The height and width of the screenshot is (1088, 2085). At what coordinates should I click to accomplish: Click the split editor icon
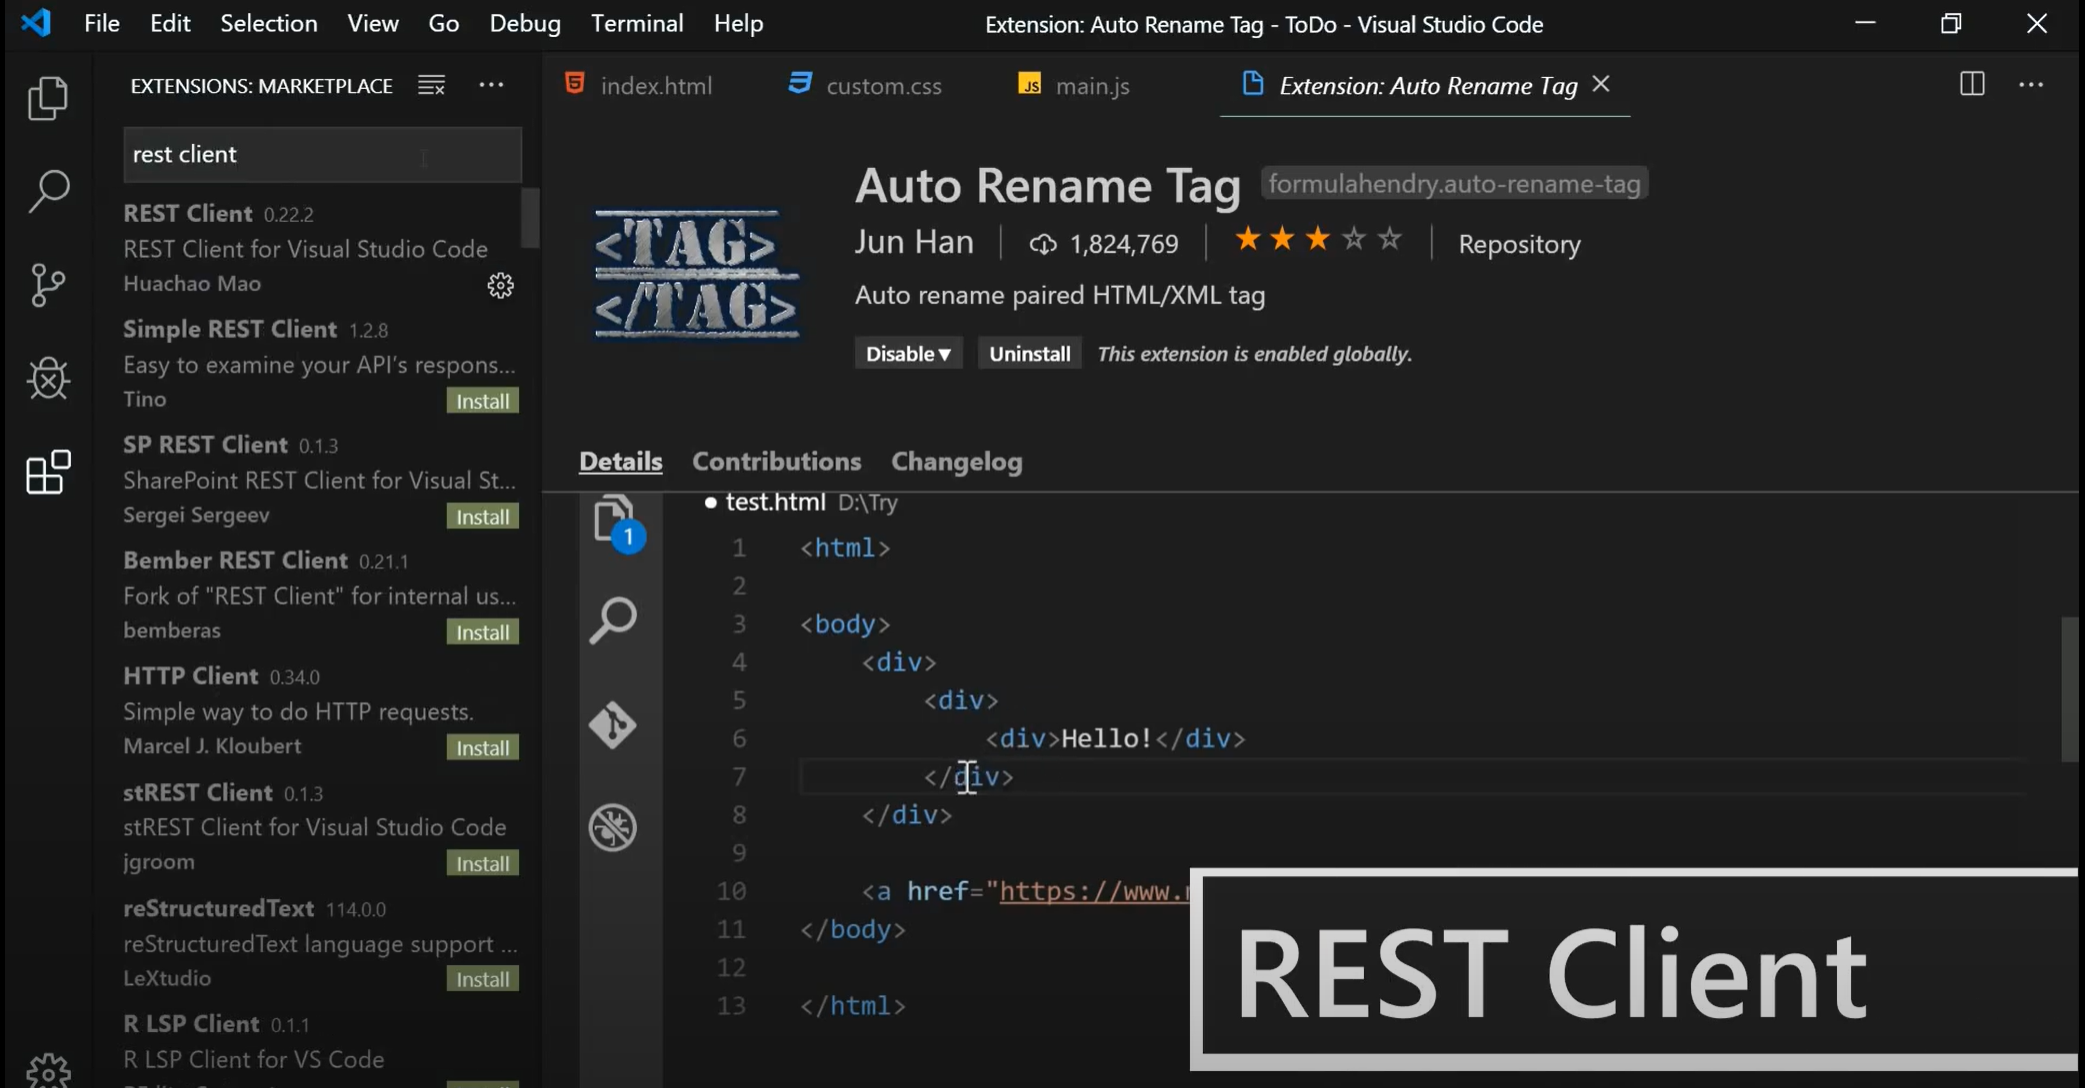click(1971, 85)
